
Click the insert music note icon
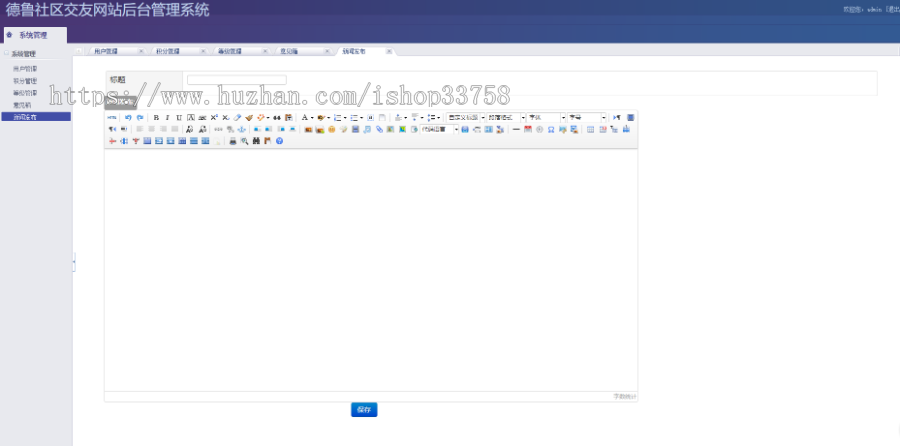point(367,129)
